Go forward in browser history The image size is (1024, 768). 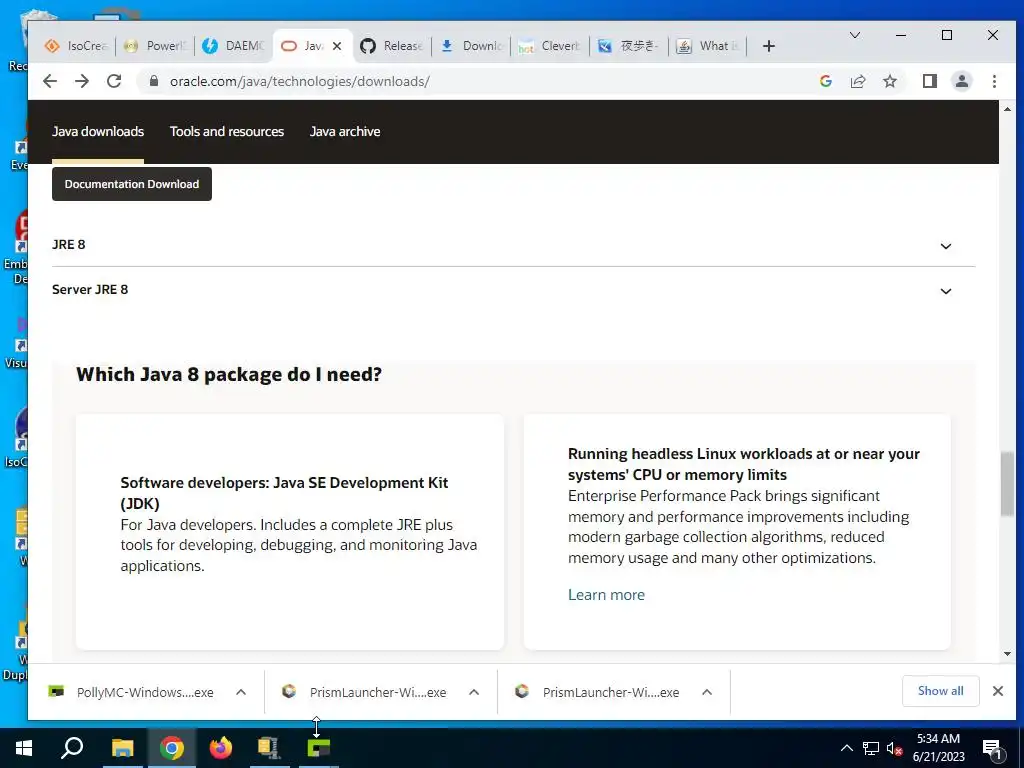click(82, 81)
